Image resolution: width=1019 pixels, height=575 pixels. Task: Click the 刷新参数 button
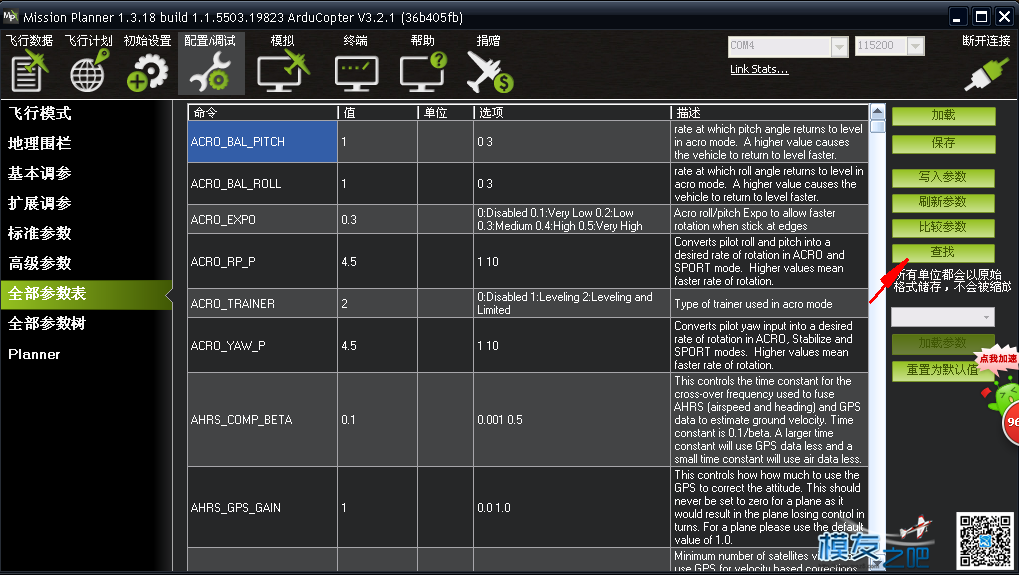pyautogui.click(x=943, y=203)
